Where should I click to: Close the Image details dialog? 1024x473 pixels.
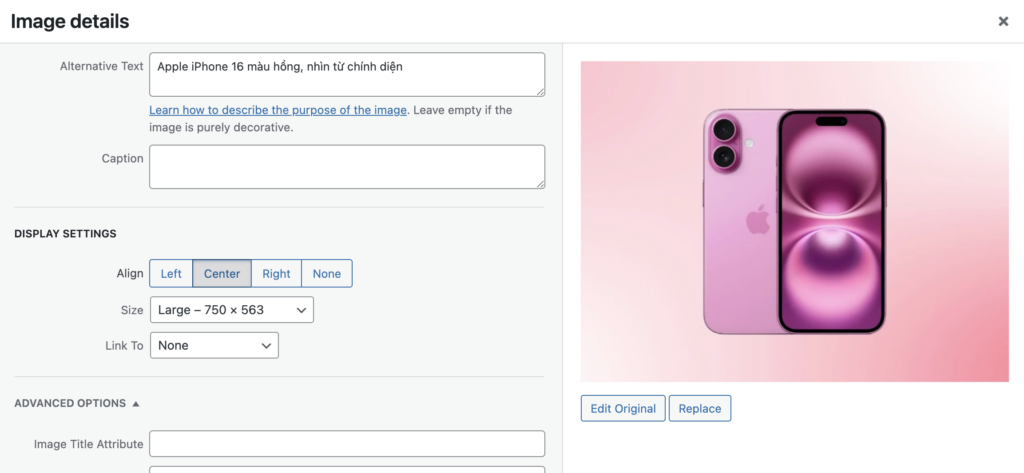point(1003,21)
